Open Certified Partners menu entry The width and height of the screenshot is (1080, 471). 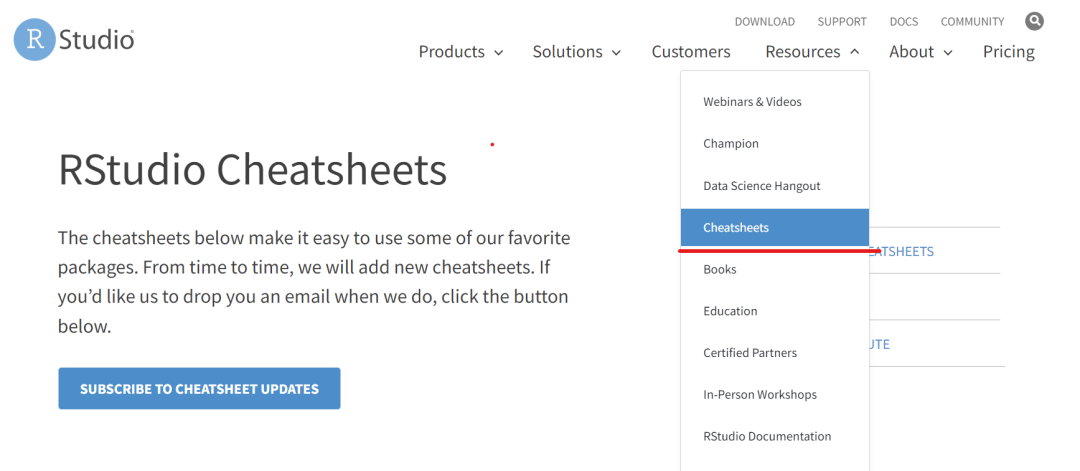pos(750,353)
